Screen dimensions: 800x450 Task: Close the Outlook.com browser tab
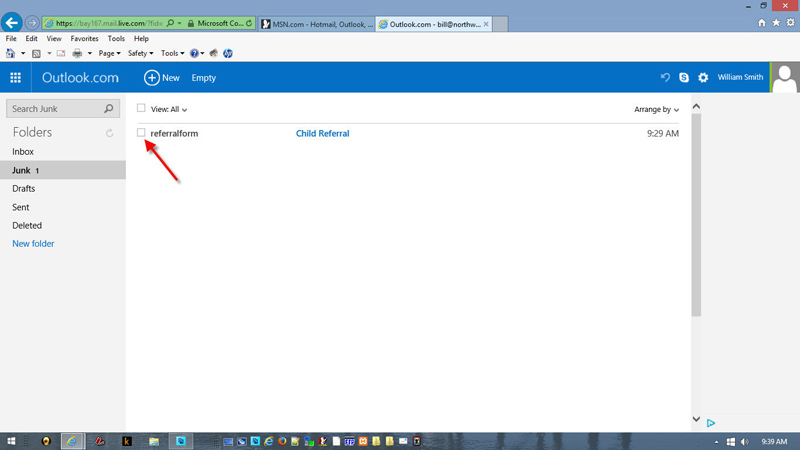click(x=486, y=24)
